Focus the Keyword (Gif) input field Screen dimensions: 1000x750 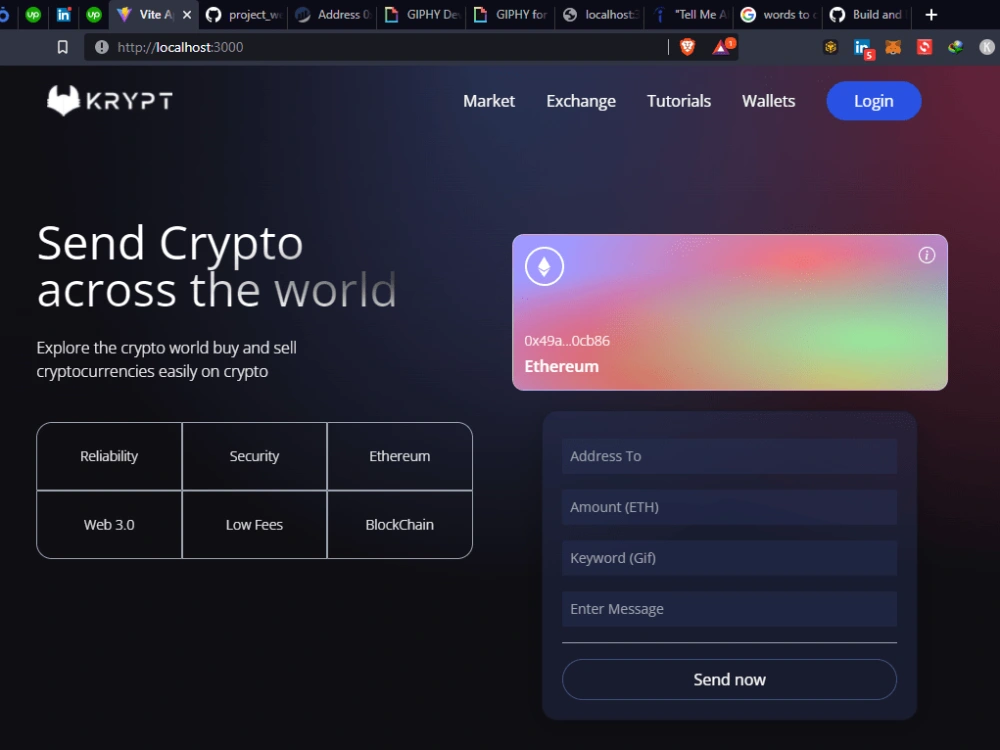click(729, 558)
